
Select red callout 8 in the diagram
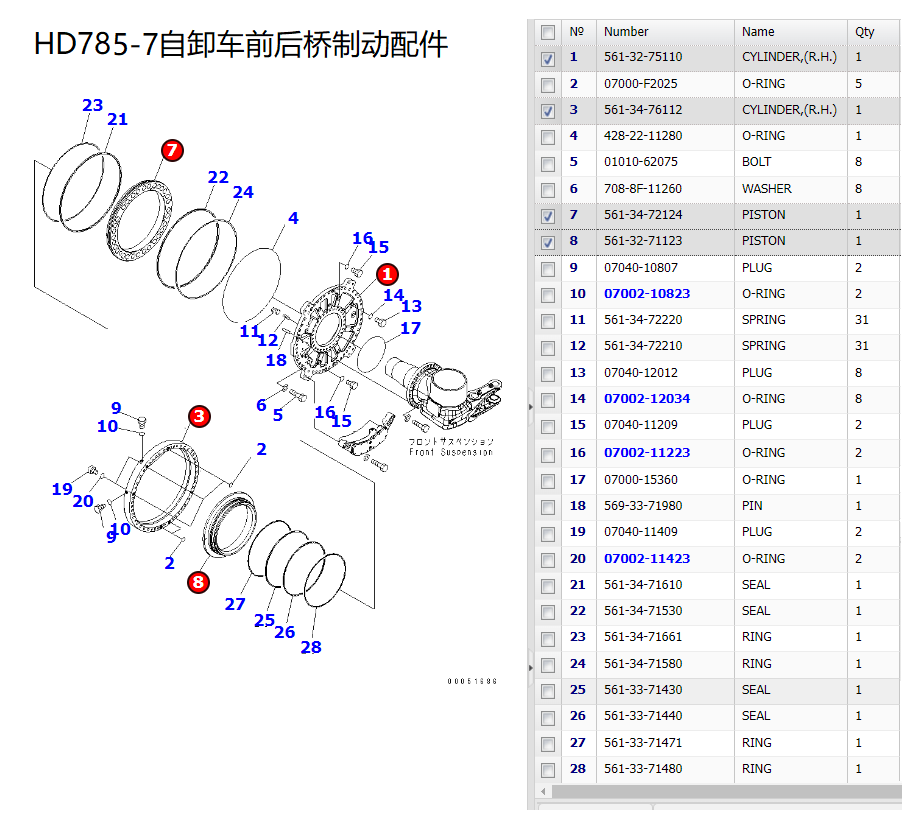198,582
